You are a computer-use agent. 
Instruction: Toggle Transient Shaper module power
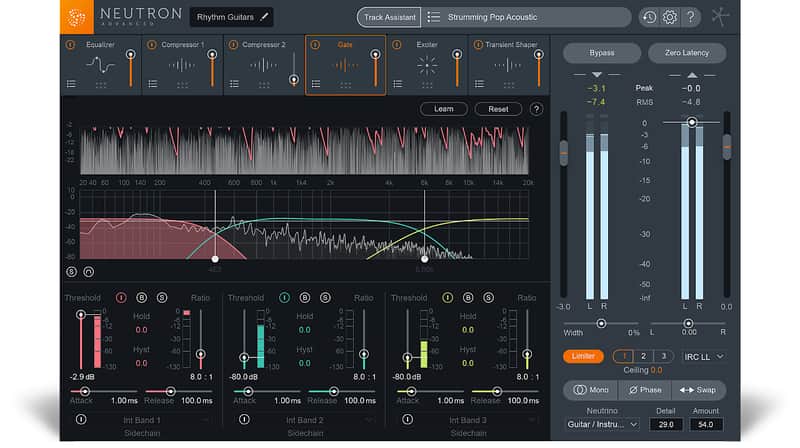tap(478, 45)
